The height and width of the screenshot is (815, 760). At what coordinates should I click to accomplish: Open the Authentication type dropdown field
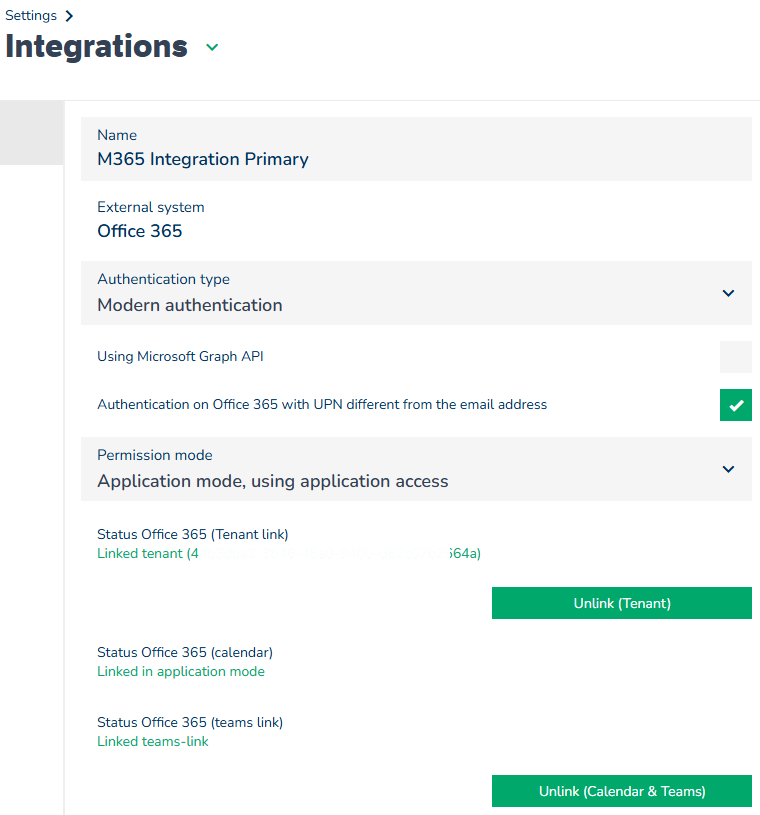click(x=400, y=293)
